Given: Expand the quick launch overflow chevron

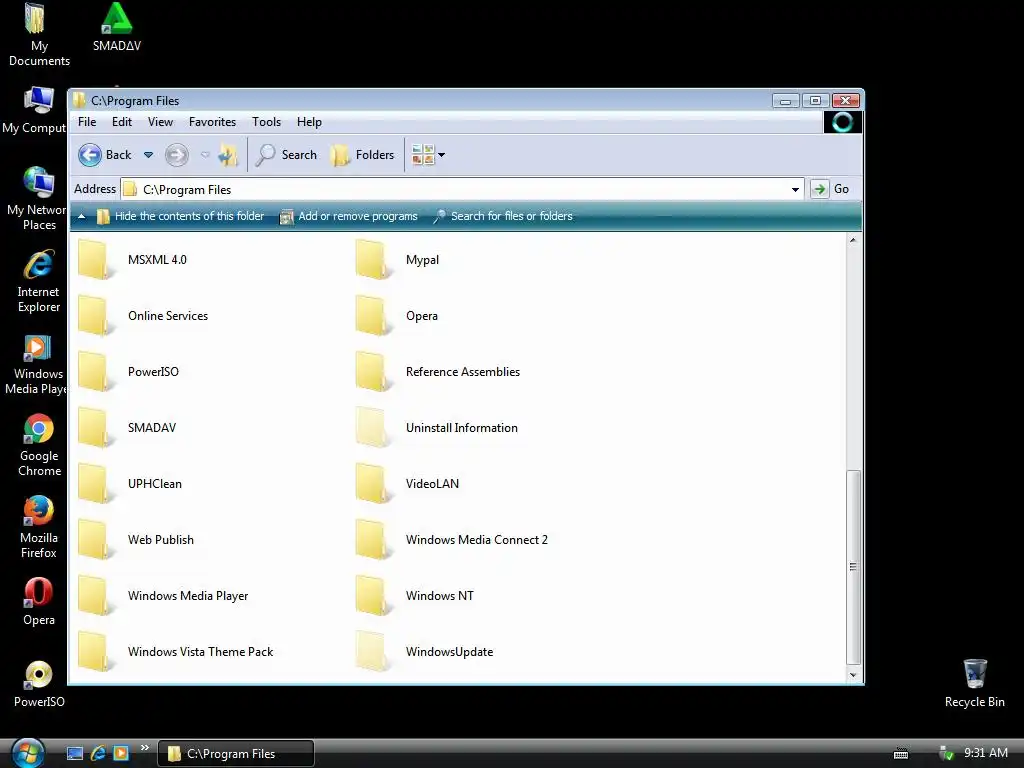Looking at the screenshot, I should tap(144, 748).
